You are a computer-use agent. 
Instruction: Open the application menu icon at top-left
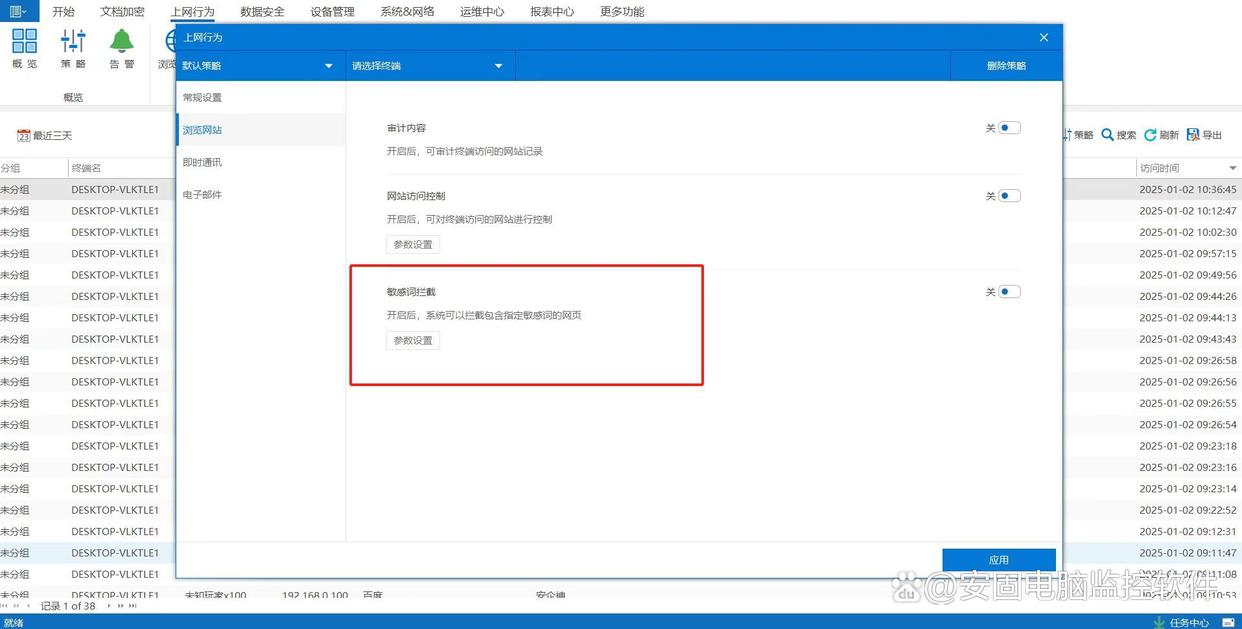pyautogui.click(x=18, y=11)
